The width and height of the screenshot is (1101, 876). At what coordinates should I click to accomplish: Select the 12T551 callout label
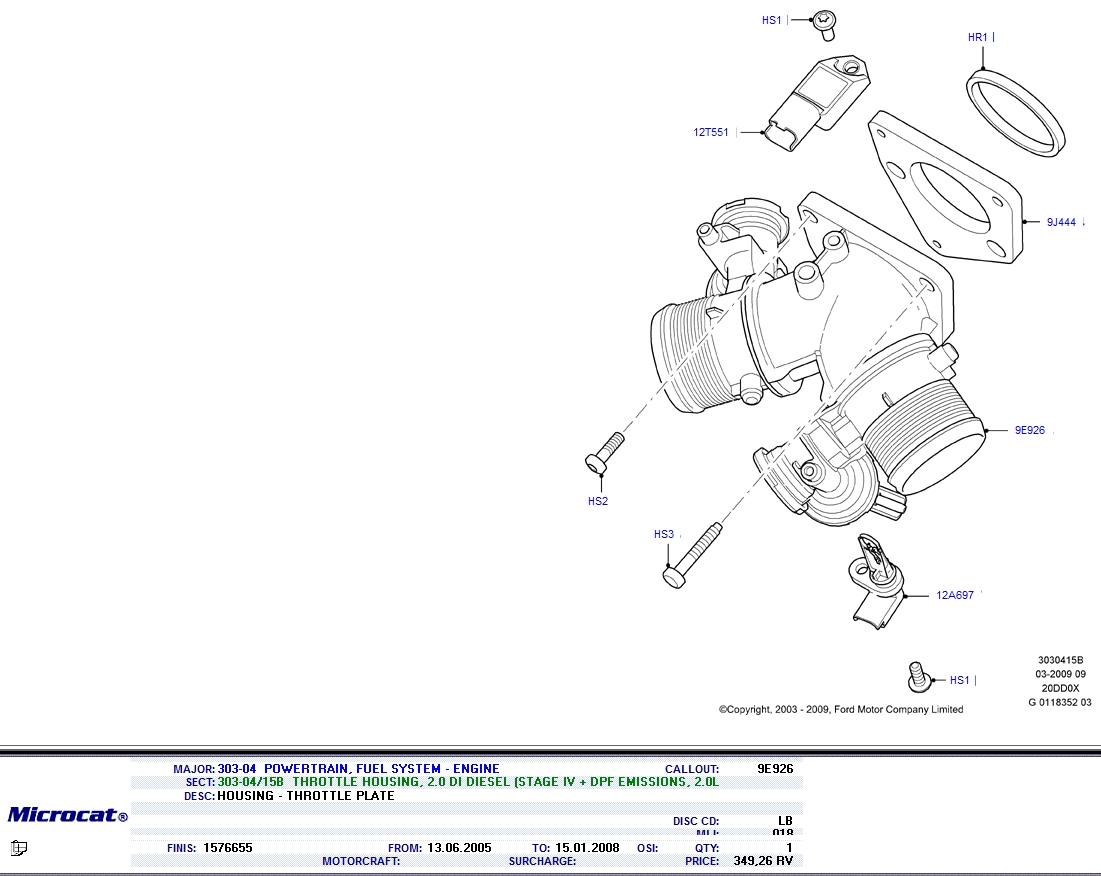[711, 132]
